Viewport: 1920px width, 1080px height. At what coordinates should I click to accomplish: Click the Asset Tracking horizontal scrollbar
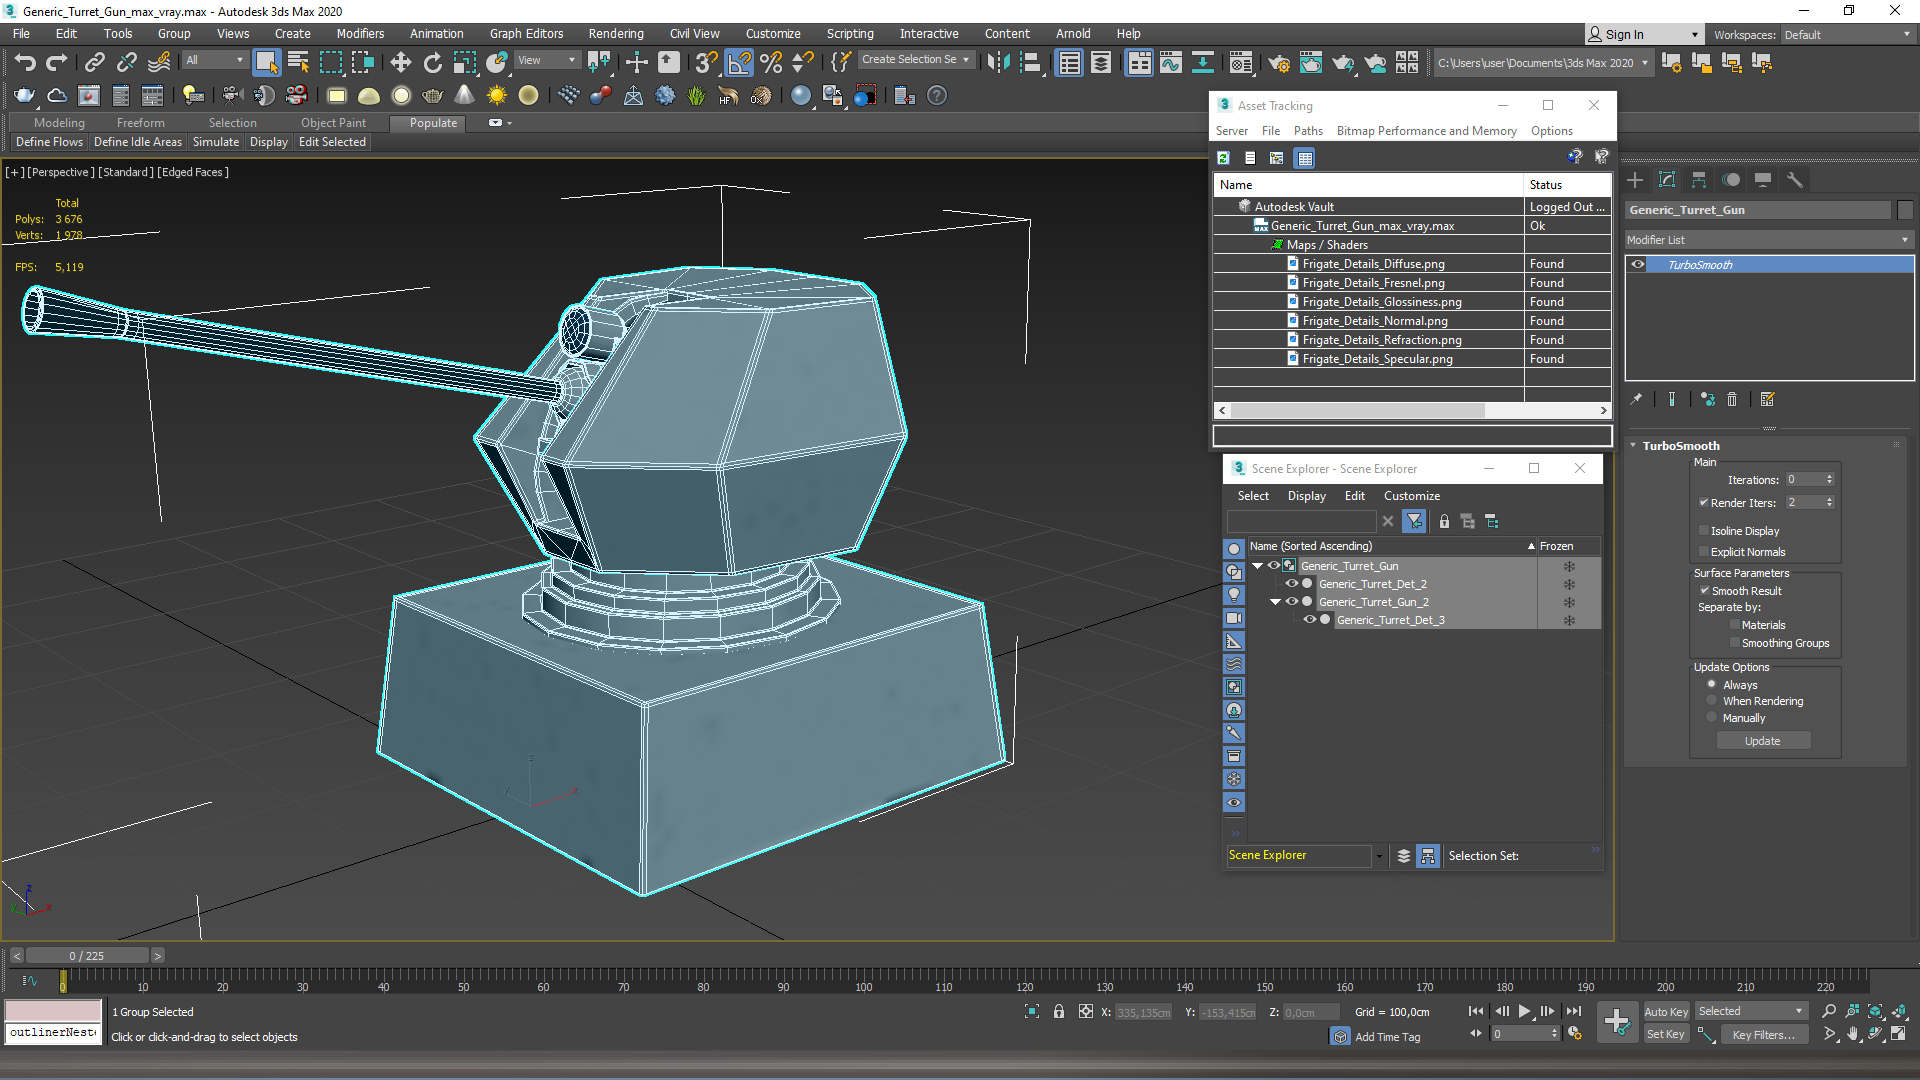pyautogui.click(x=1412, y=411)
